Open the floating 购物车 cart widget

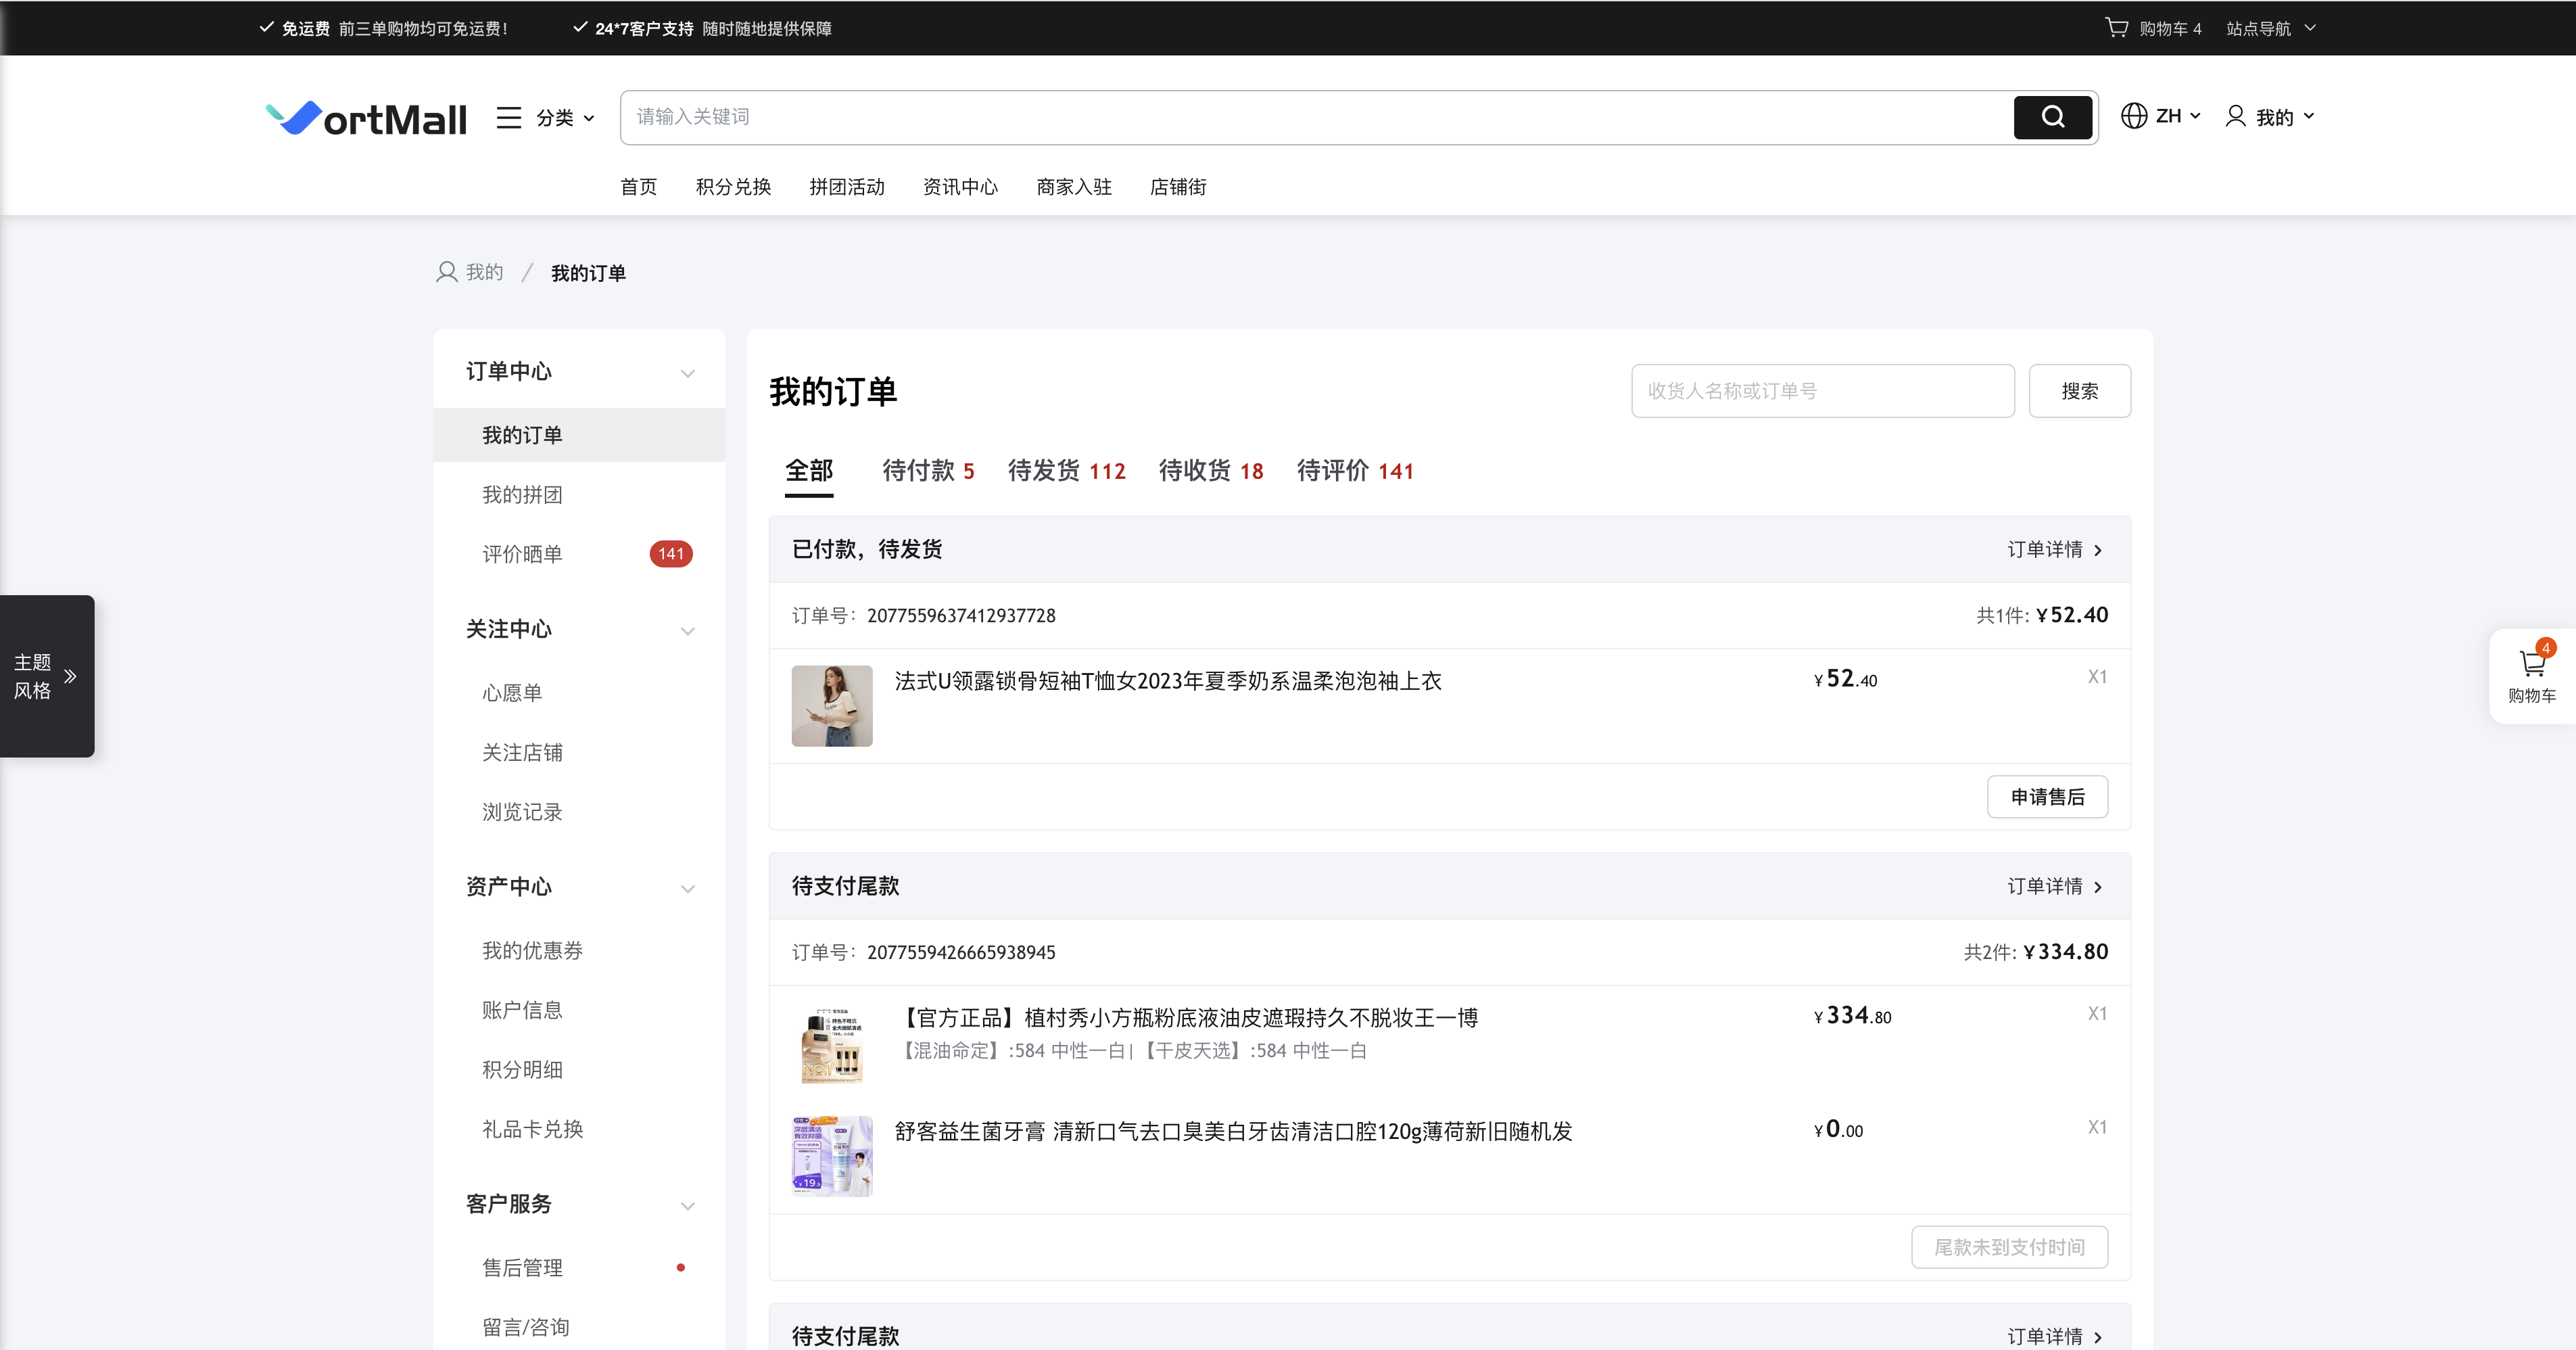[2532, 676]
